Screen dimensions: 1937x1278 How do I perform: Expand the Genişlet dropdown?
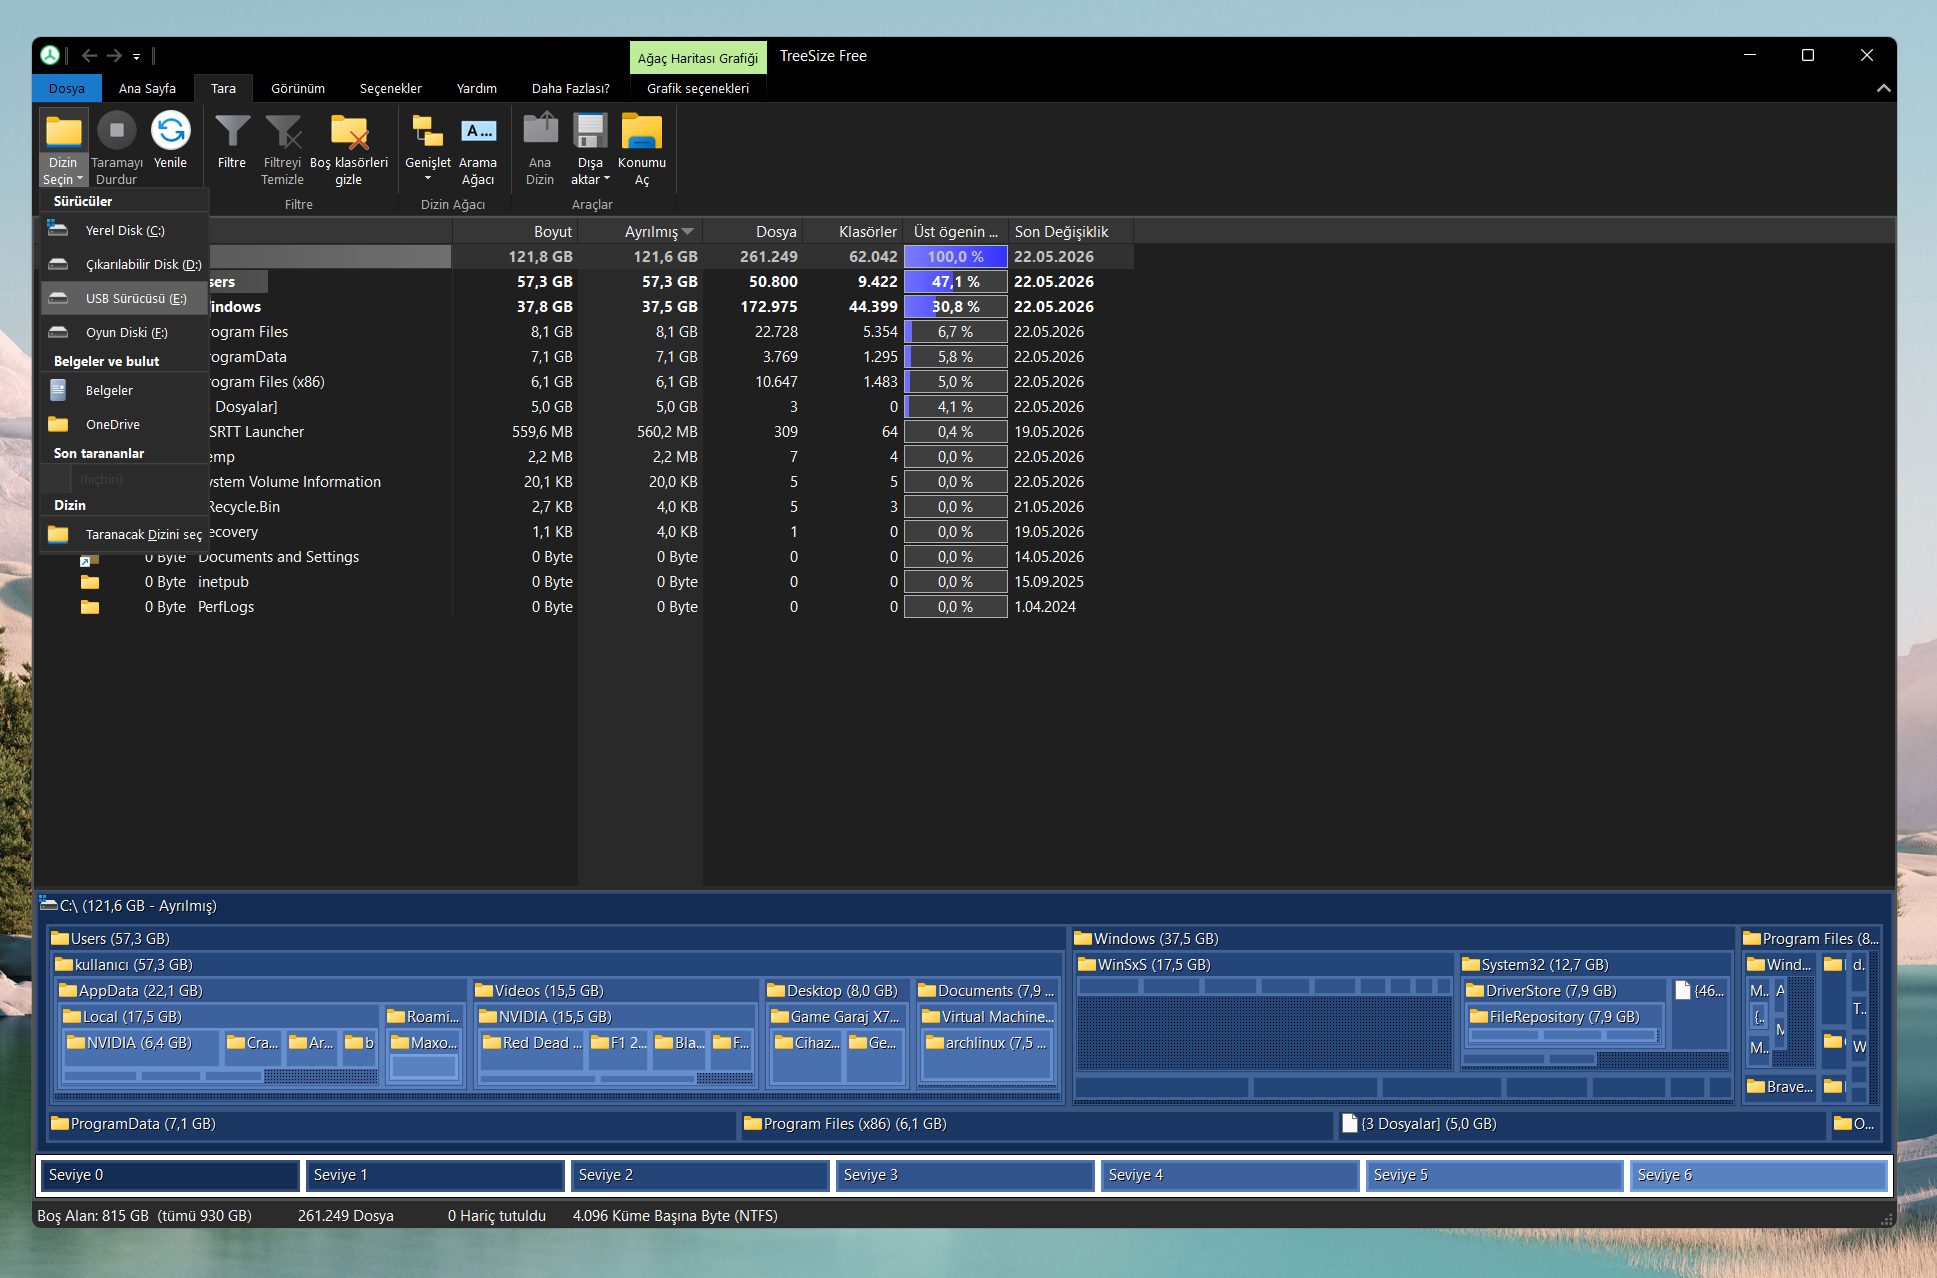pos(428,148)
